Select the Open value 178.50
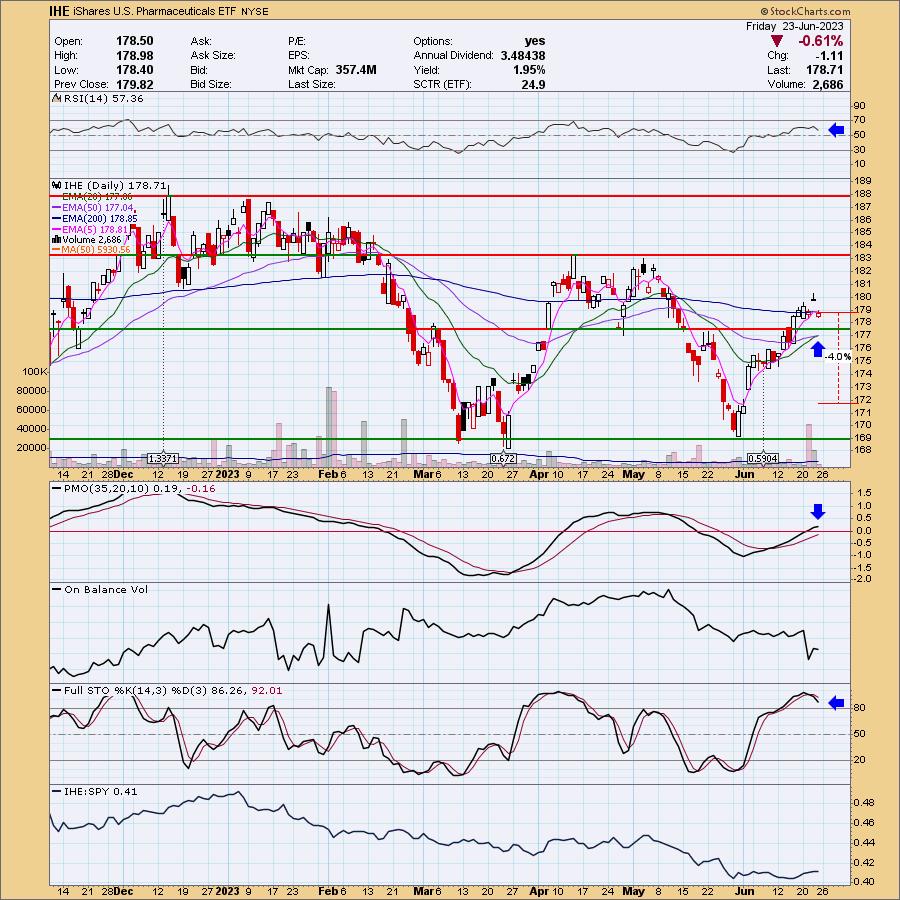Screen dimensions: 900x900 [x=134, y=41]
